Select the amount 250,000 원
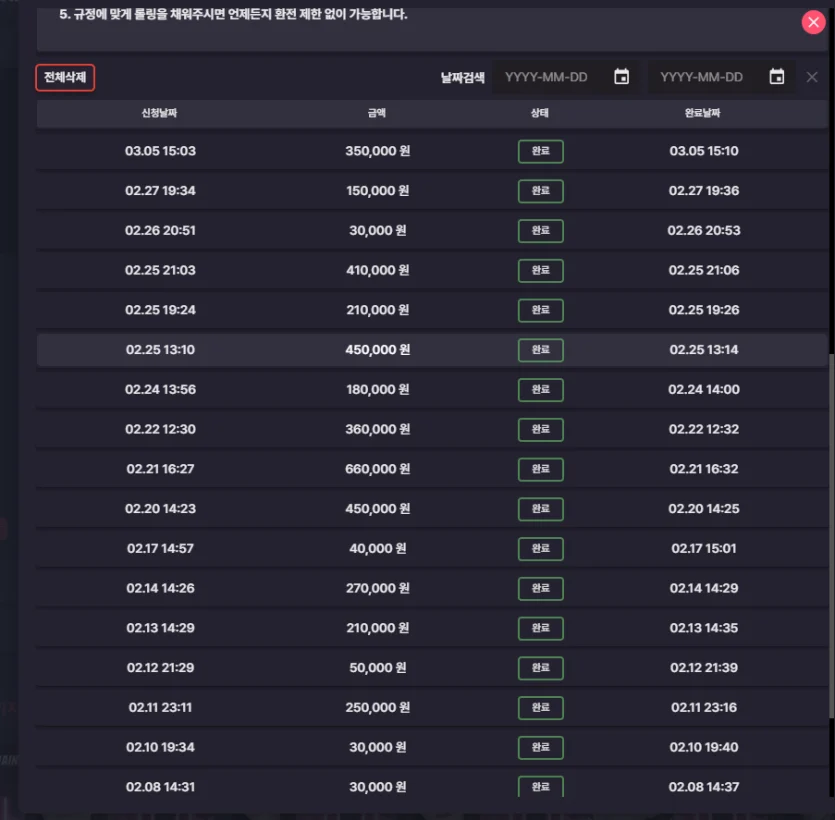Viewport: 835px width, 820px height. (x=378, y=708)
